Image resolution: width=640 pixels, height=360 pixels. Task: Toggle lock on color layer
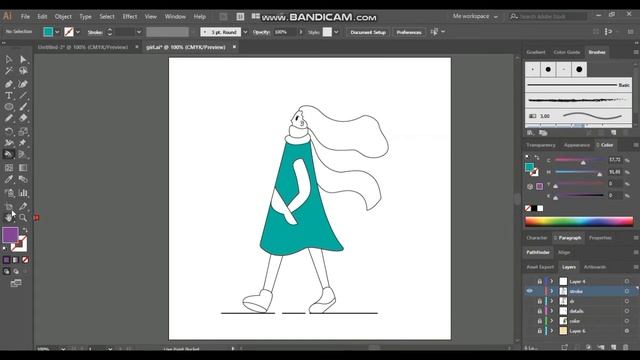click(x=539, y=321)
